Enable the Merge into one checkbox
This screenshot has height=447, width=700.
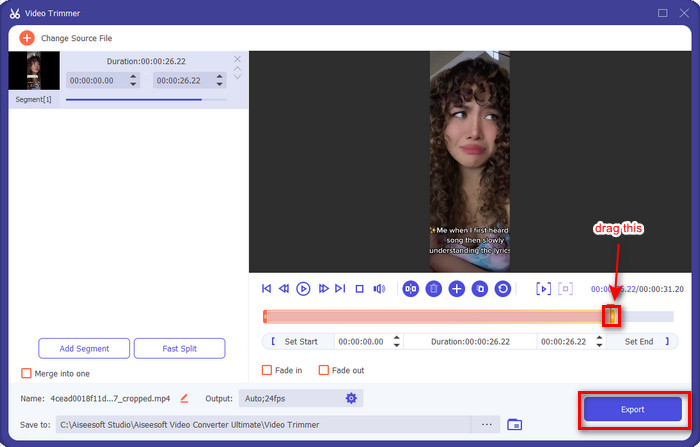click(26, 373)
